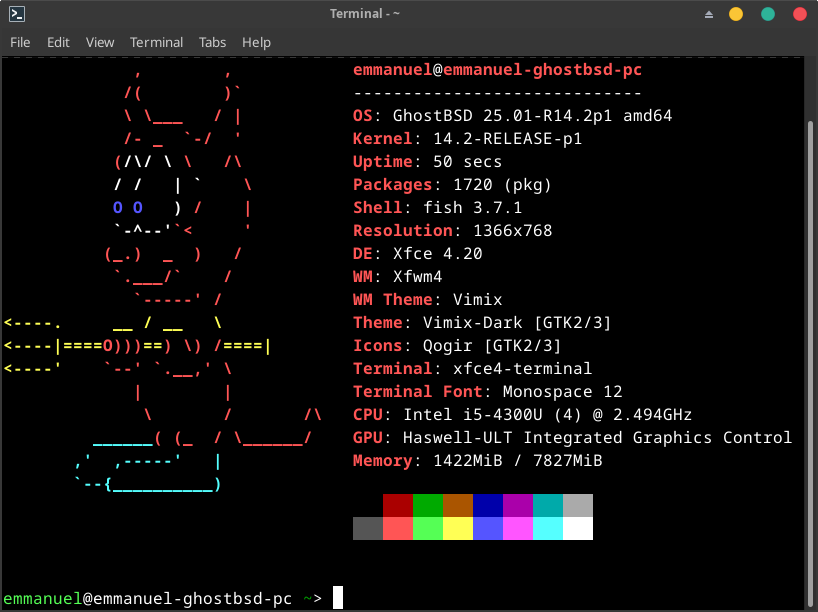The width and height of the screenshot is (818, 612).
Task: Click the dark green color block
Action: pyautogui.click(x=428, y=506)
